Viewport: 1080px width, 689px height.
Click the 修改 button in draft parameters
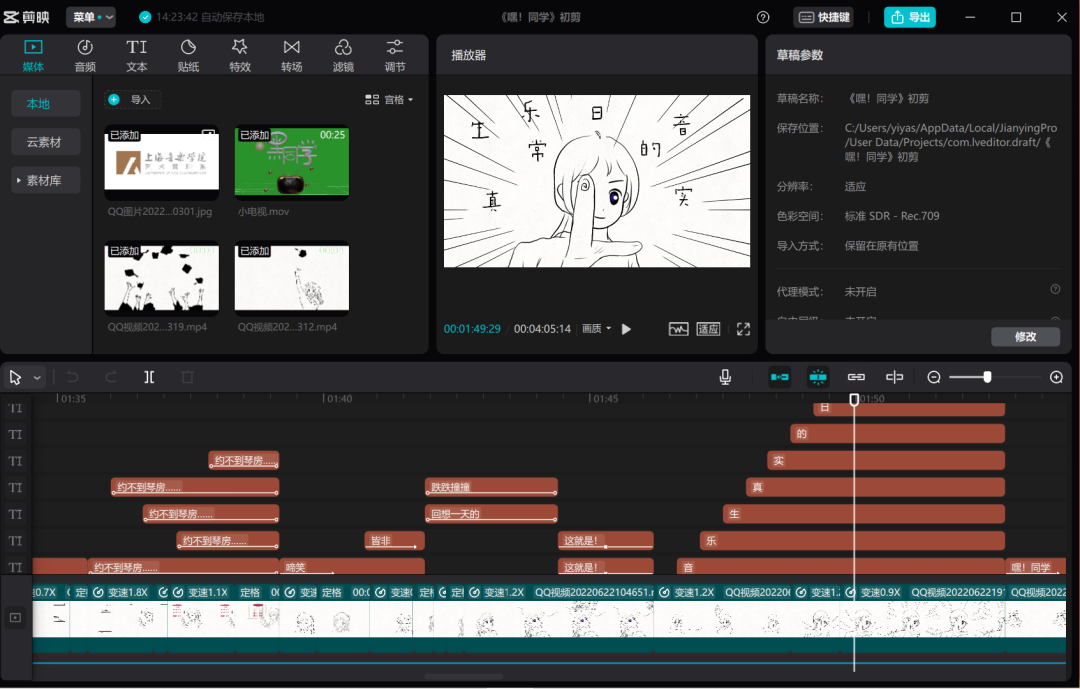coord(1025,337)
